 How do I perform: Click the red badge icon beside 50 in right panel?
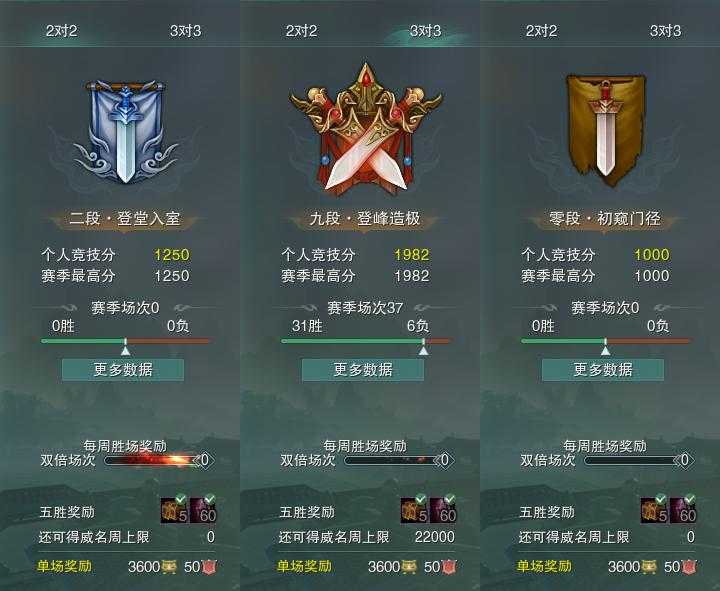pyautogui.click(x=689, y=567)
